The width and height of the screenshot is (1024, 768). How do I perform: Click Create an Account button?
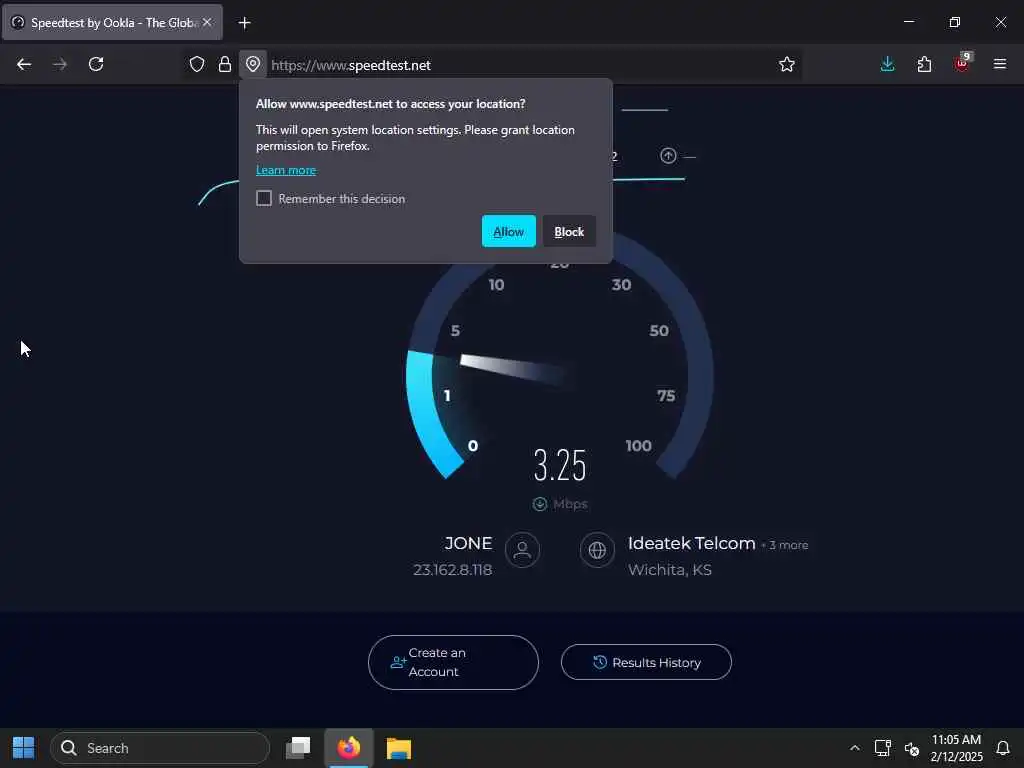click(453, 662)
